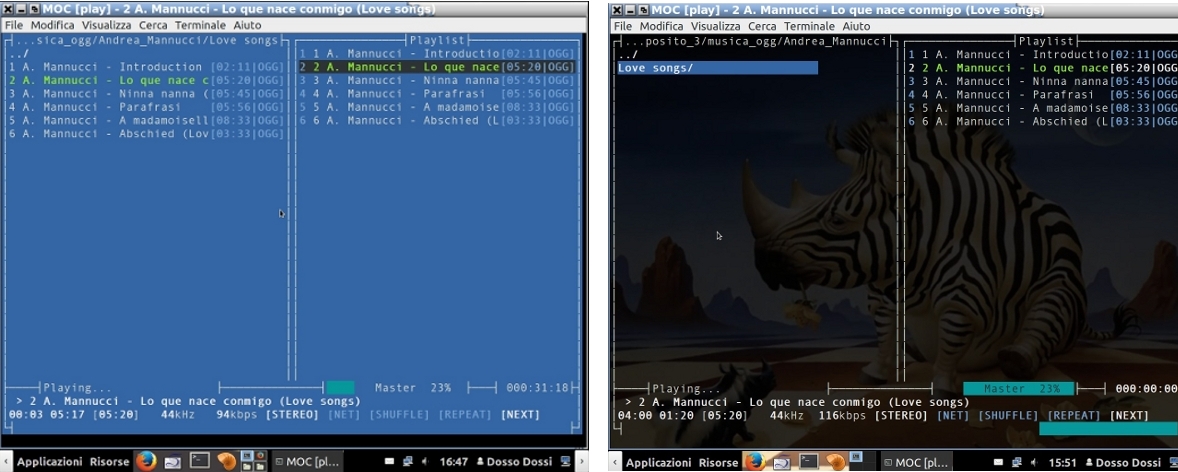Click the croissant-shaped launcher in right taskbar
The width and height of the screenshot is (1178, 472).
[835, 461]
